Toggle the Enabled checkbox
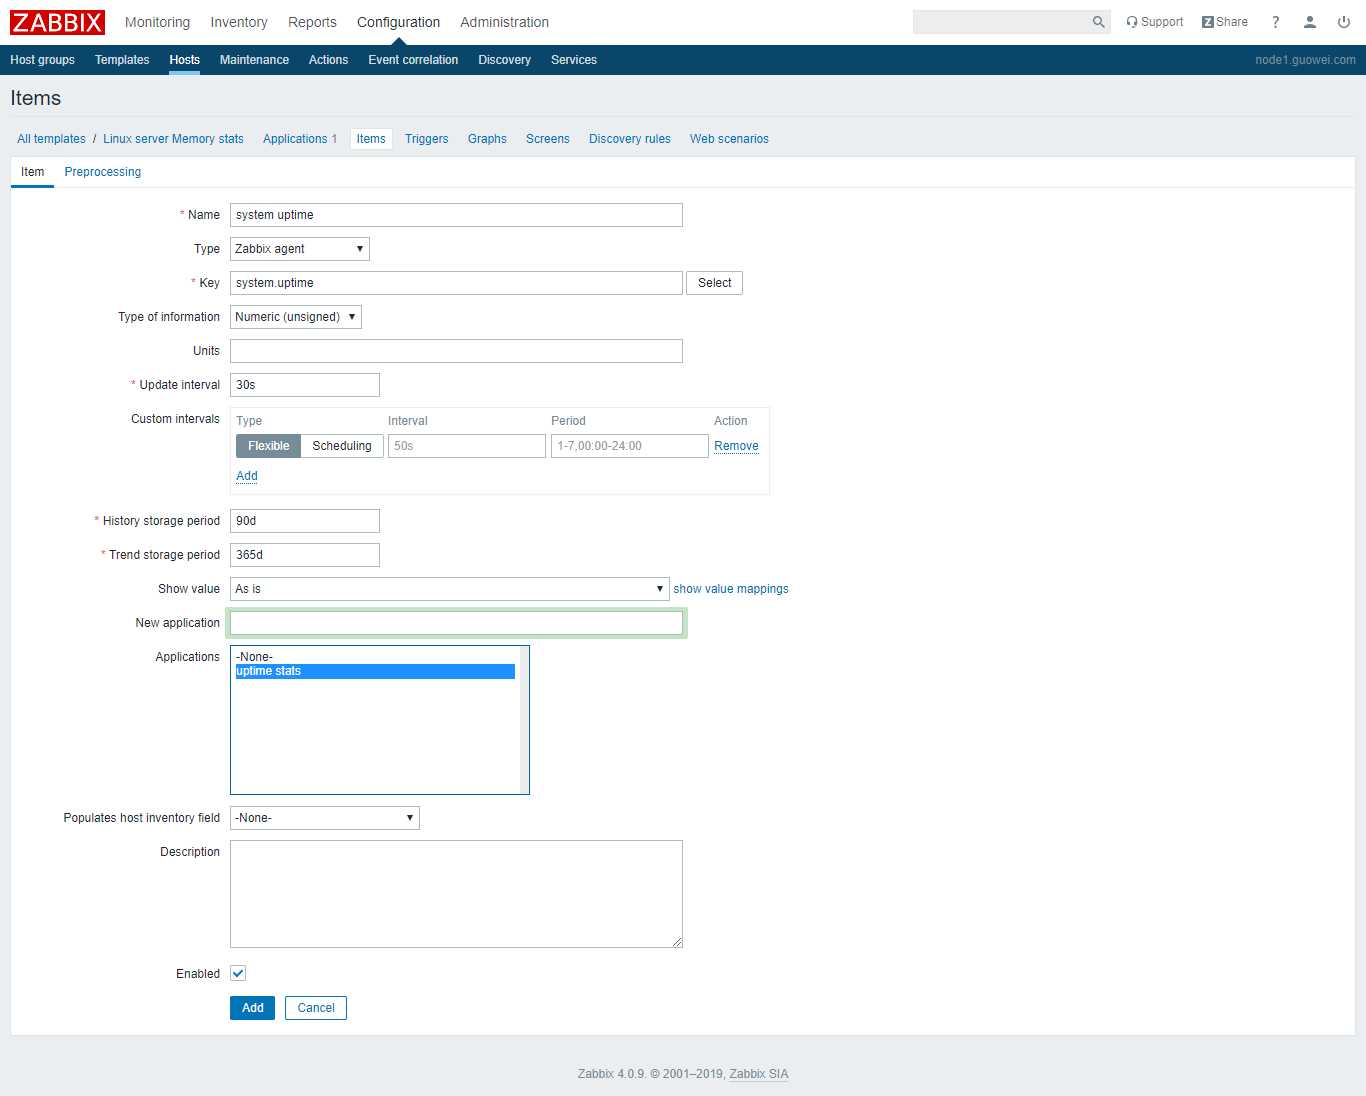Viewport: 1366px width, 1096px height. 238,973
